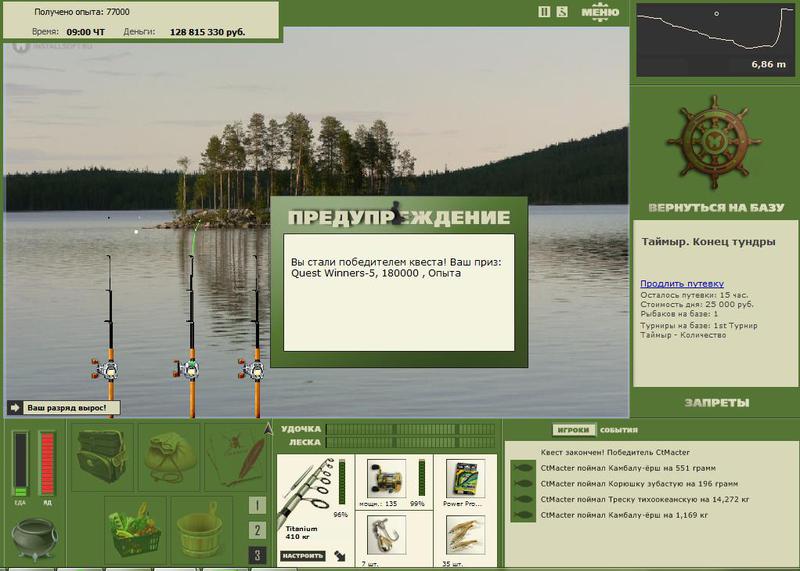The height and width of the screenshot is (571, 800).
Task: Click the time display 09:00 ЧТ
Action: 85,32
